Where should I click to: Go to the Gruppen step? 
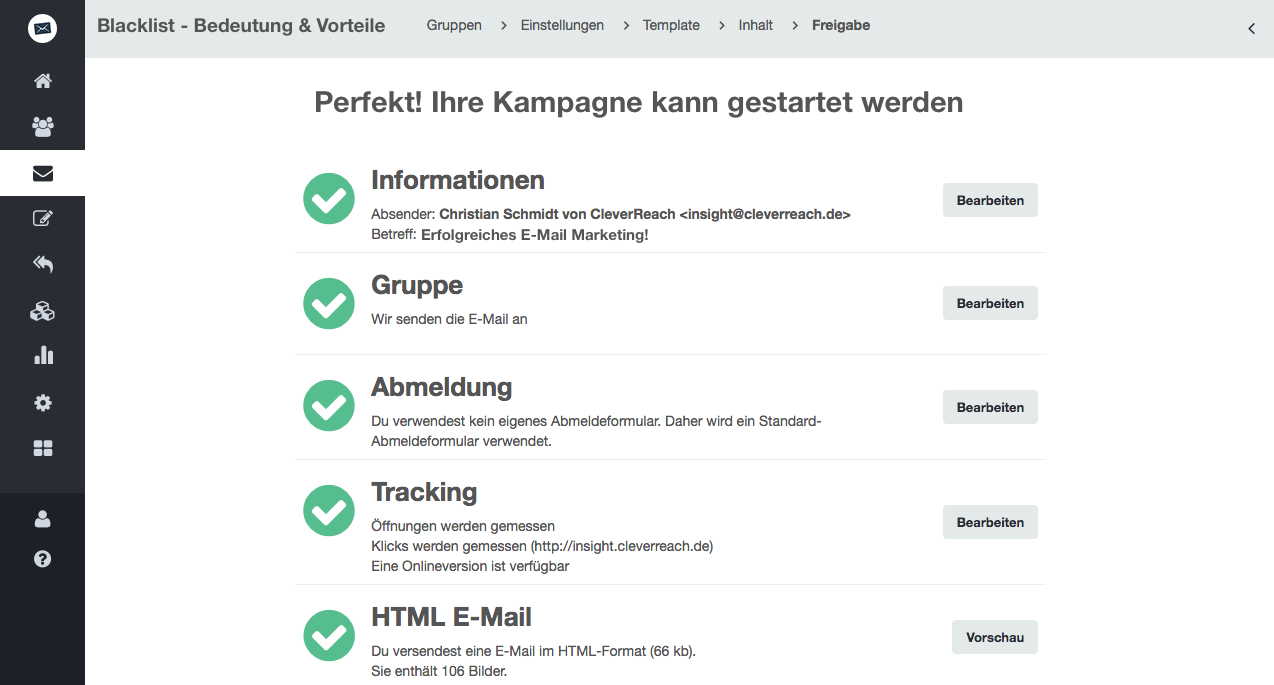454,25
